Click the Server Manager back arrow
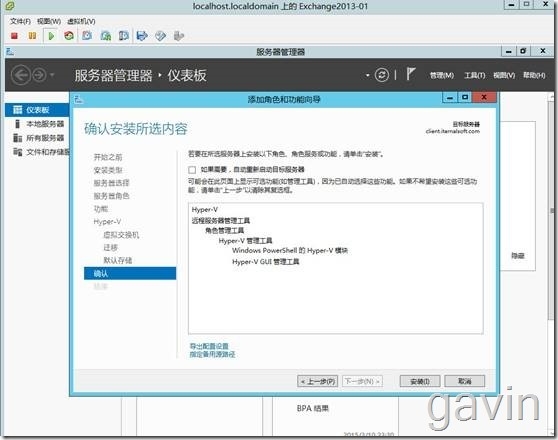The height and width of the screenshot is (440, 558). 21,75
